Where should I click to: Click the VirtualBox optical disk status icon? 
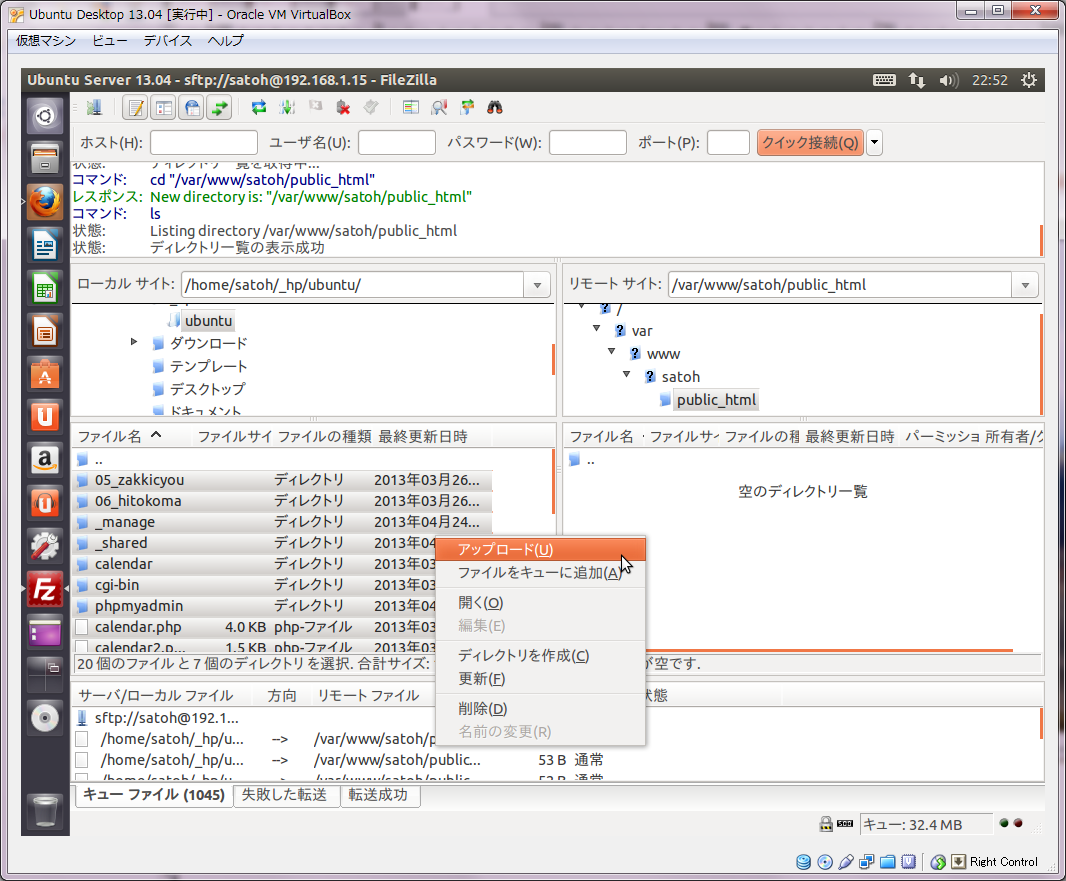point(825,862)
